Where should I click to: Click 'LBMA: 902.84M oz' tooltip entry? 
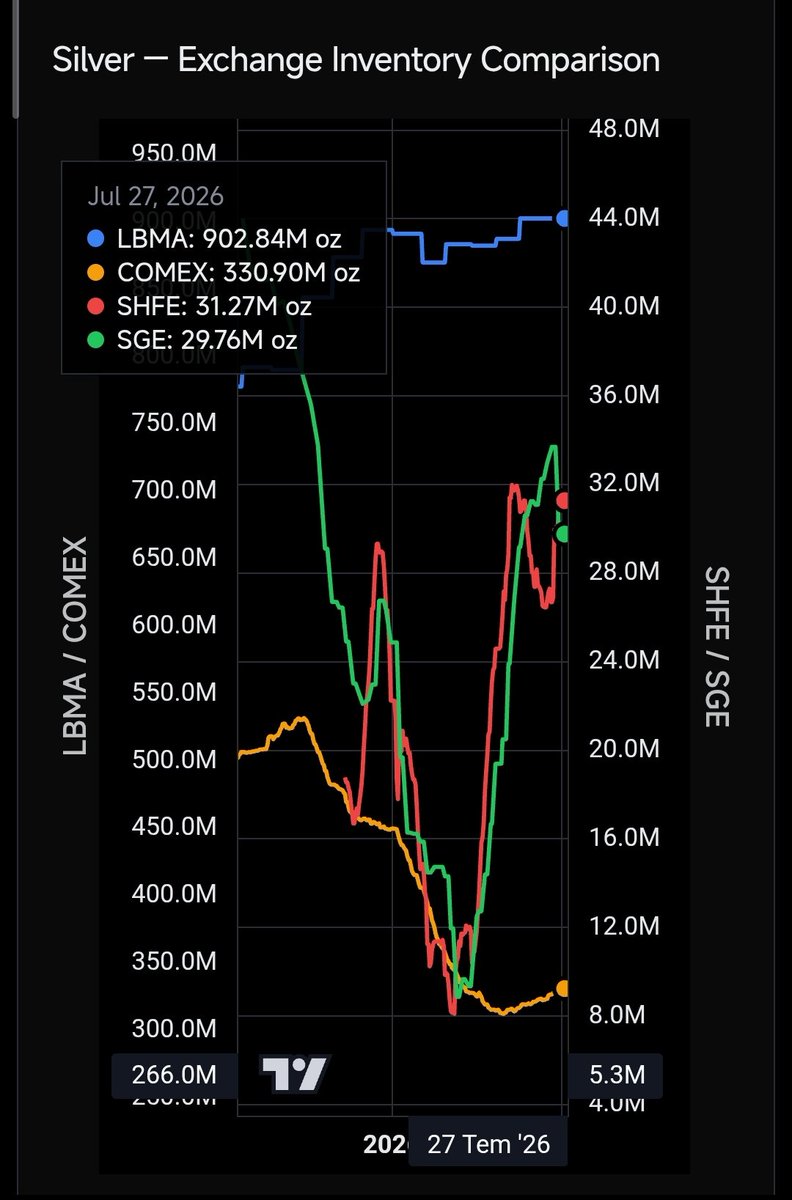(x=228, y=239)
